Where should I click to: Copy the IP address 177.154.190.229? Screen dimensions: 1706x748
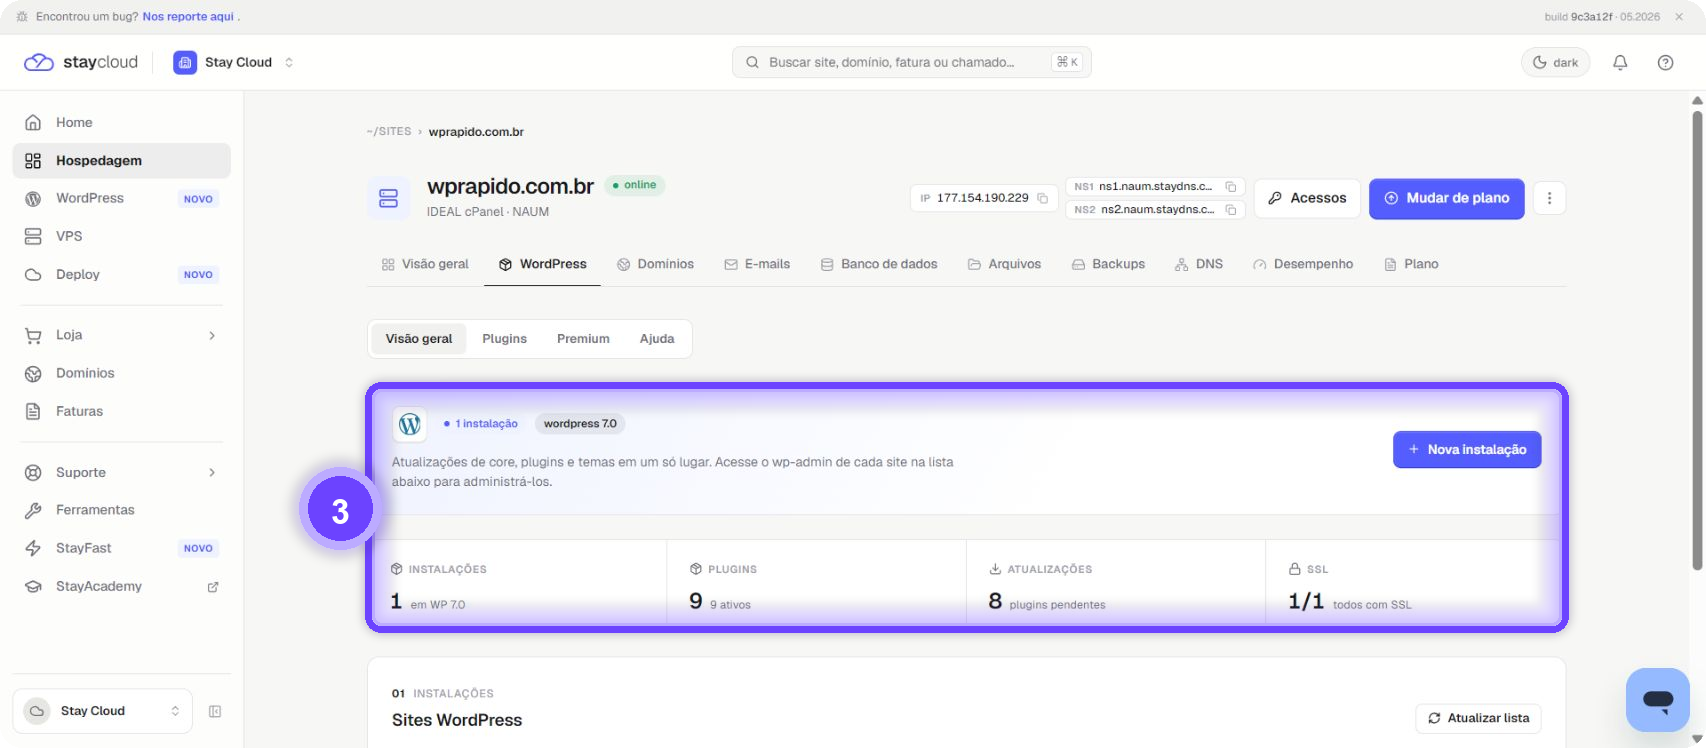[x=1042, y=198]
